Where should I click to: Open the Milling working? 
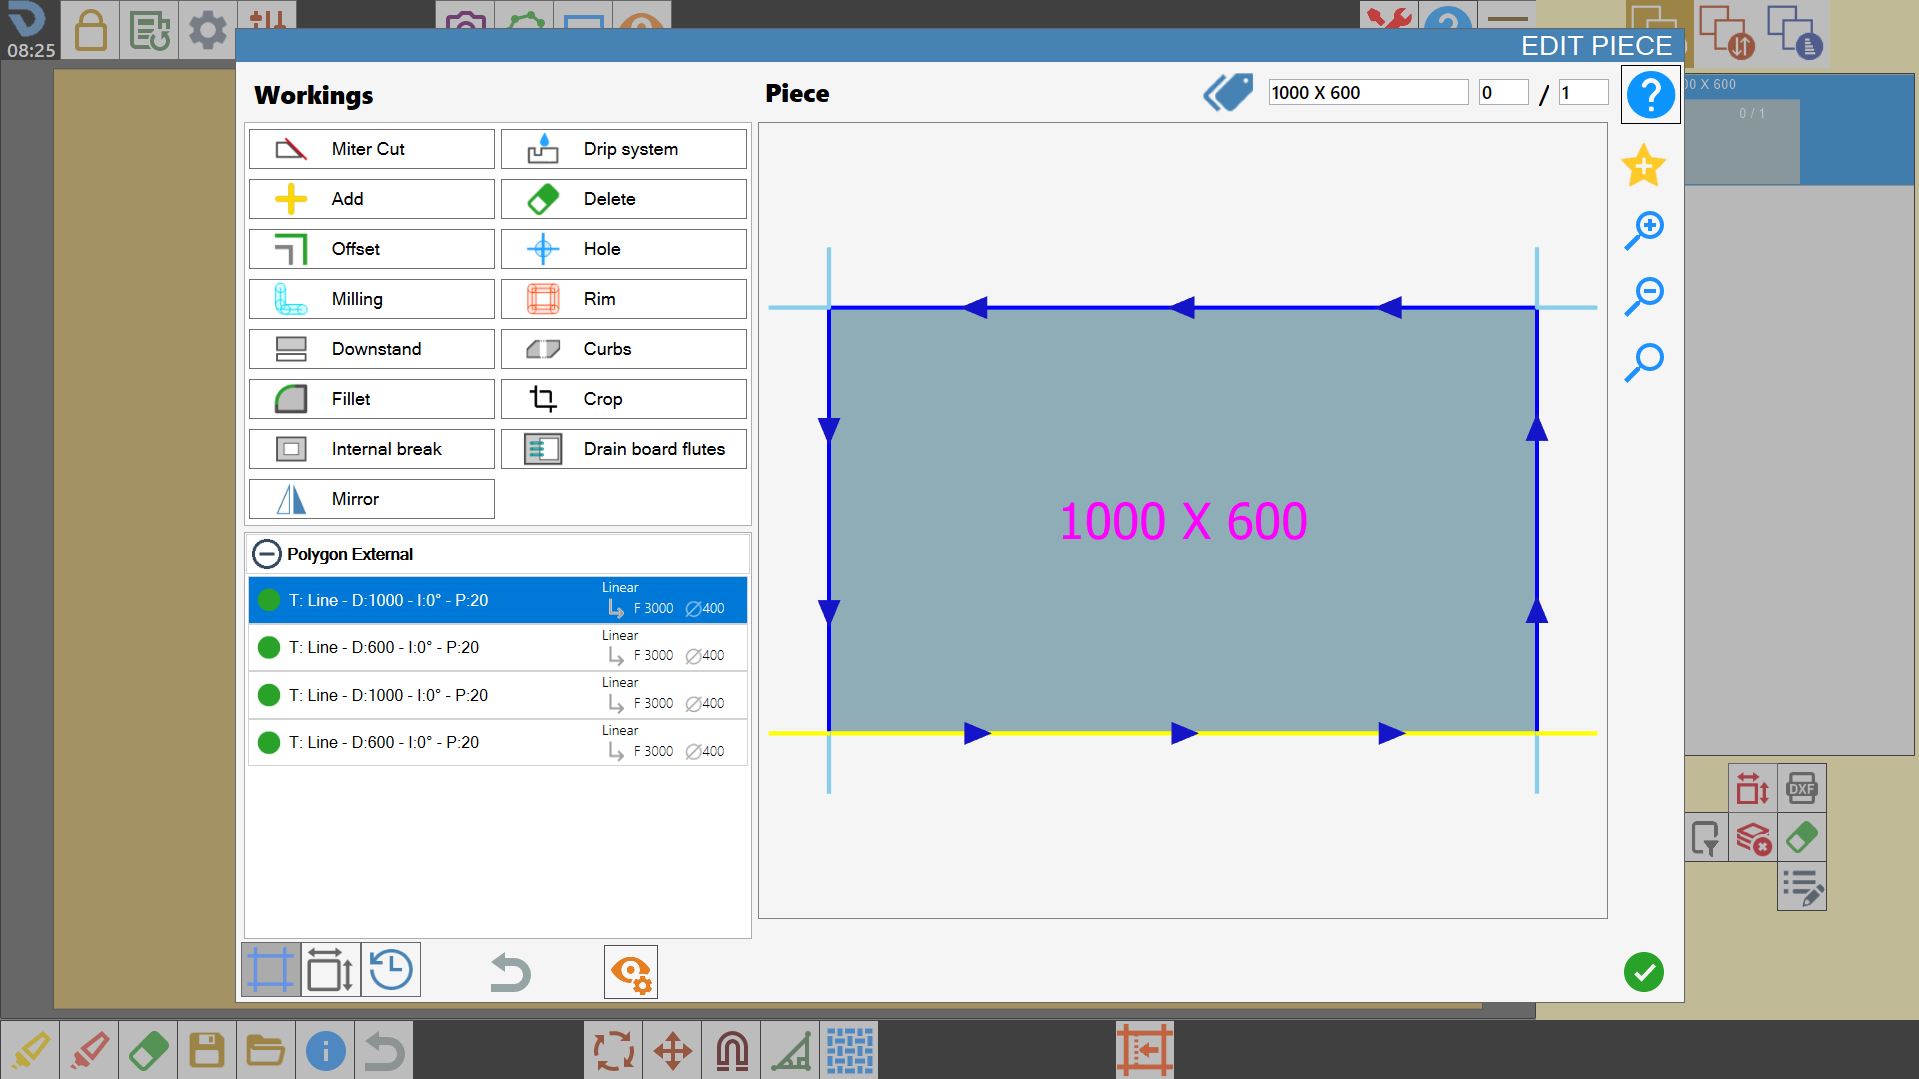[371, 299]
